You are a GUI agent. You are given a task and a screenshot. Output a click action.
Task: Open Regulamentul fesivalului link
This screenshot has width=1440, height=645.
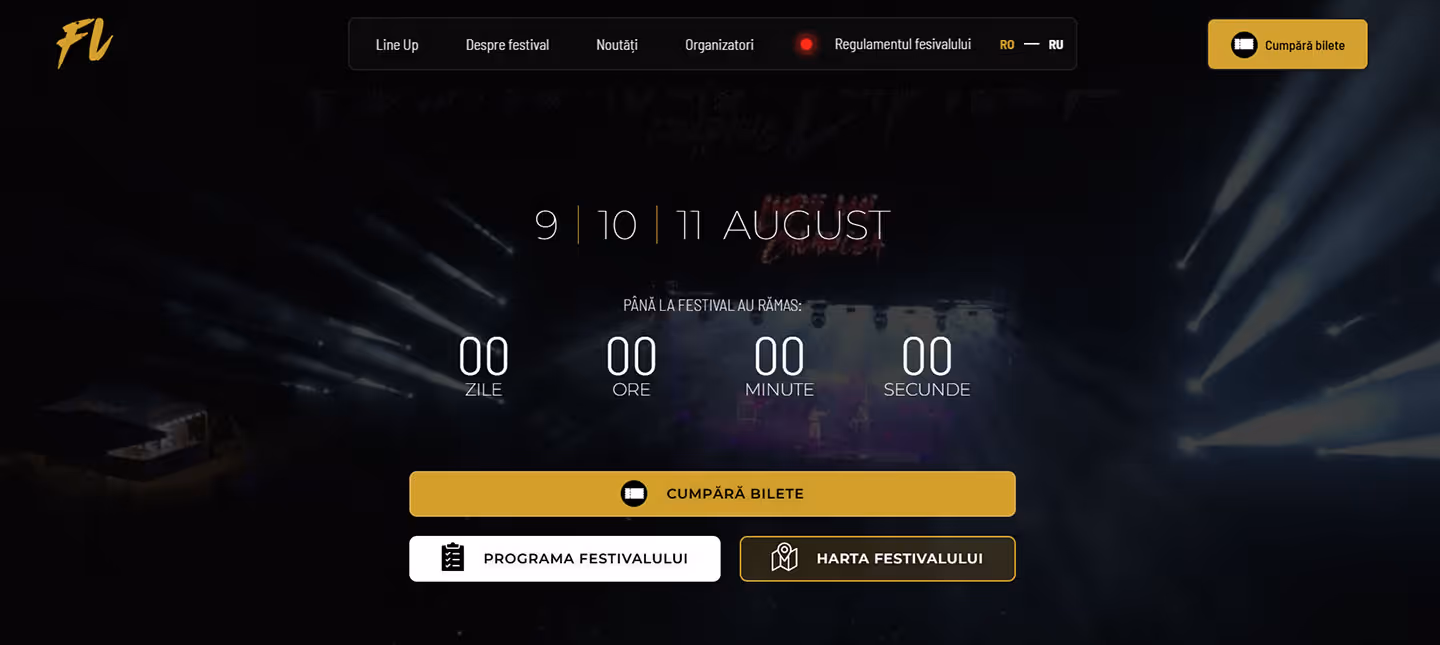[x=903, y=44]
